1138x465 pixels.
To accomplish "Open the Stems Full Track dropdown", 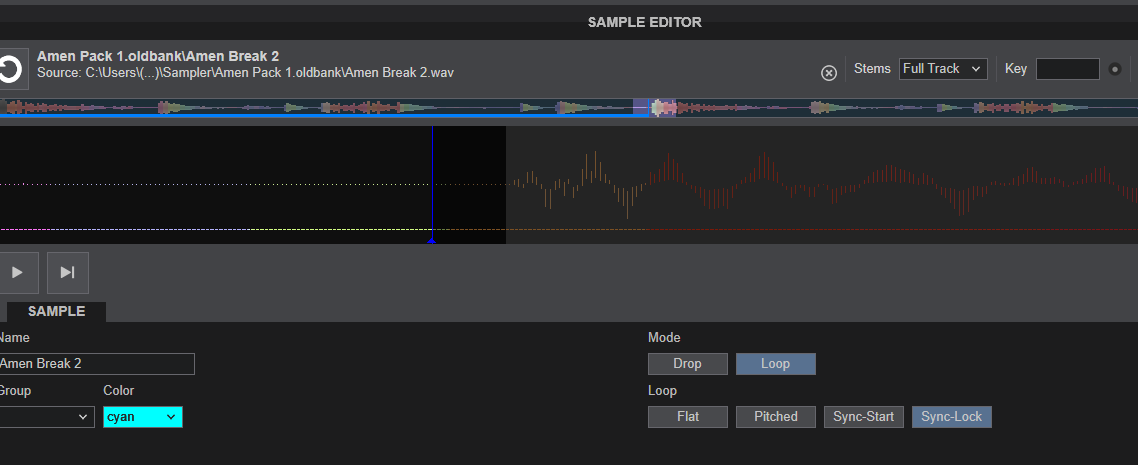I will pyautogui.click(x=943, y=69).
